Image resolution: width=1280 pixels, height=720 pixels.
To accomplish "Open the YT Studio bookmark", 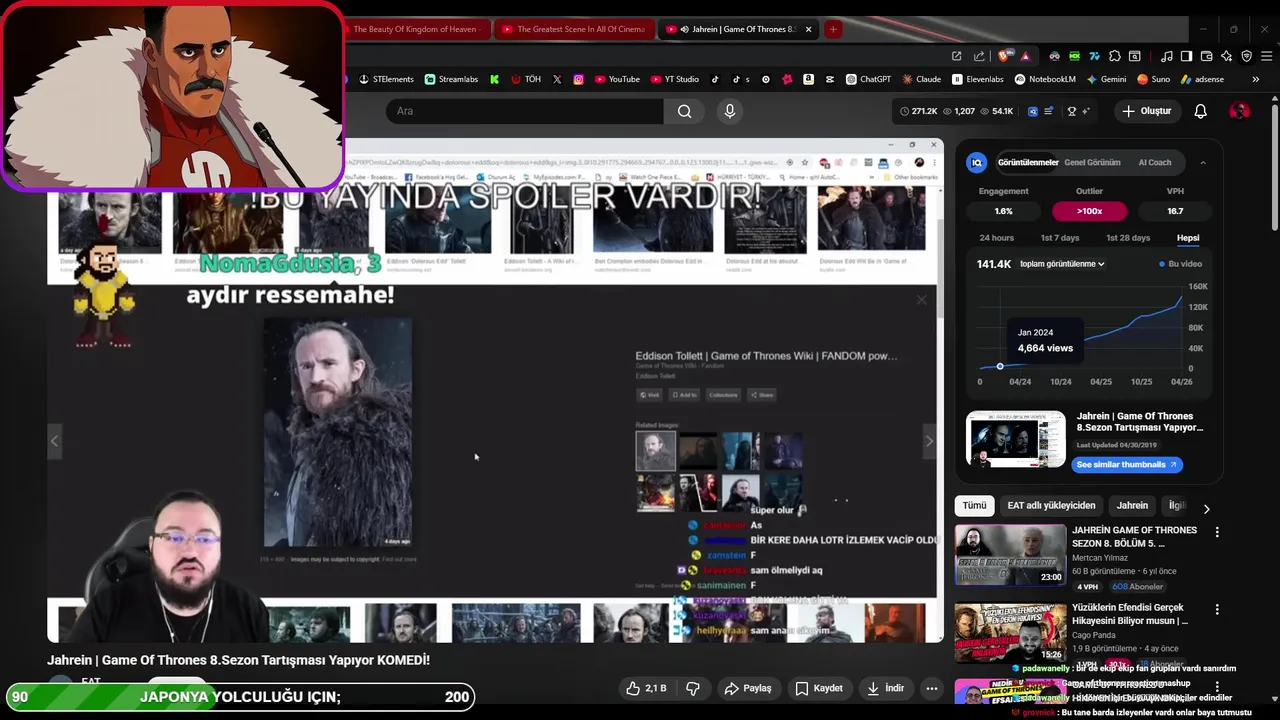I will [675, 79].
